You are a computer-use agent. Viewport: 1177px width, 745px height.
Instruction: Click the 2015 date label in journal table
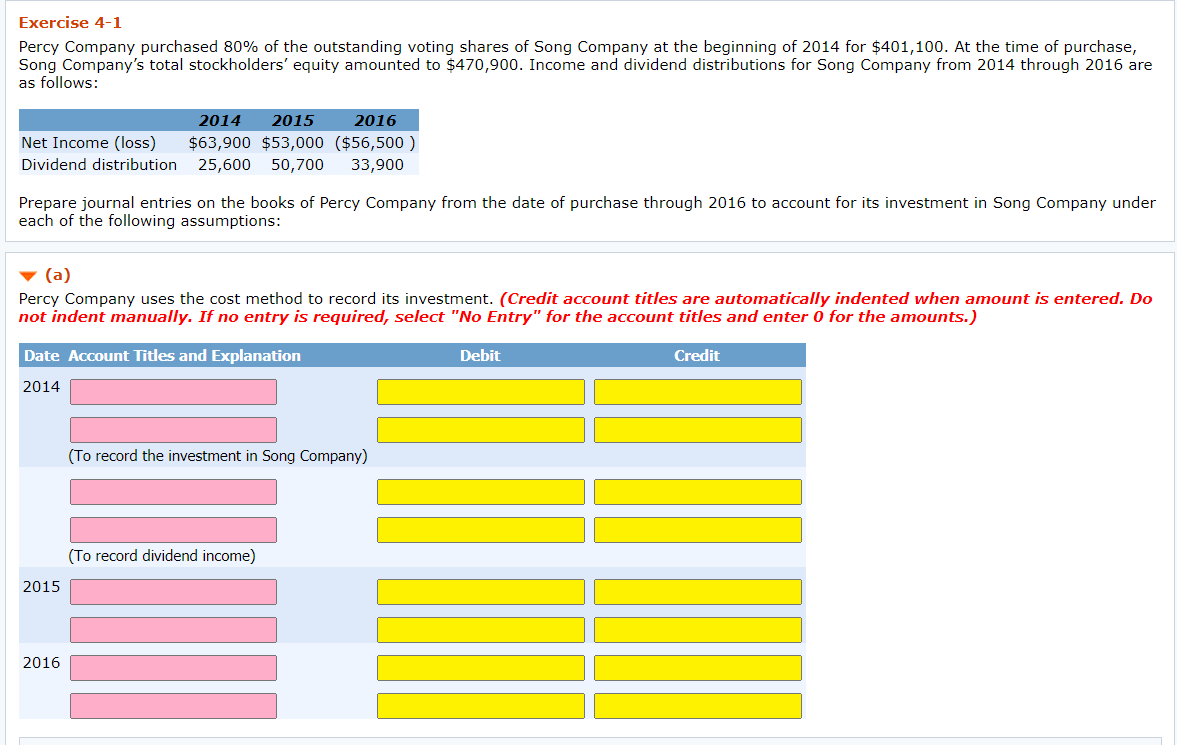pyautogui.click(x=41, y=587)
